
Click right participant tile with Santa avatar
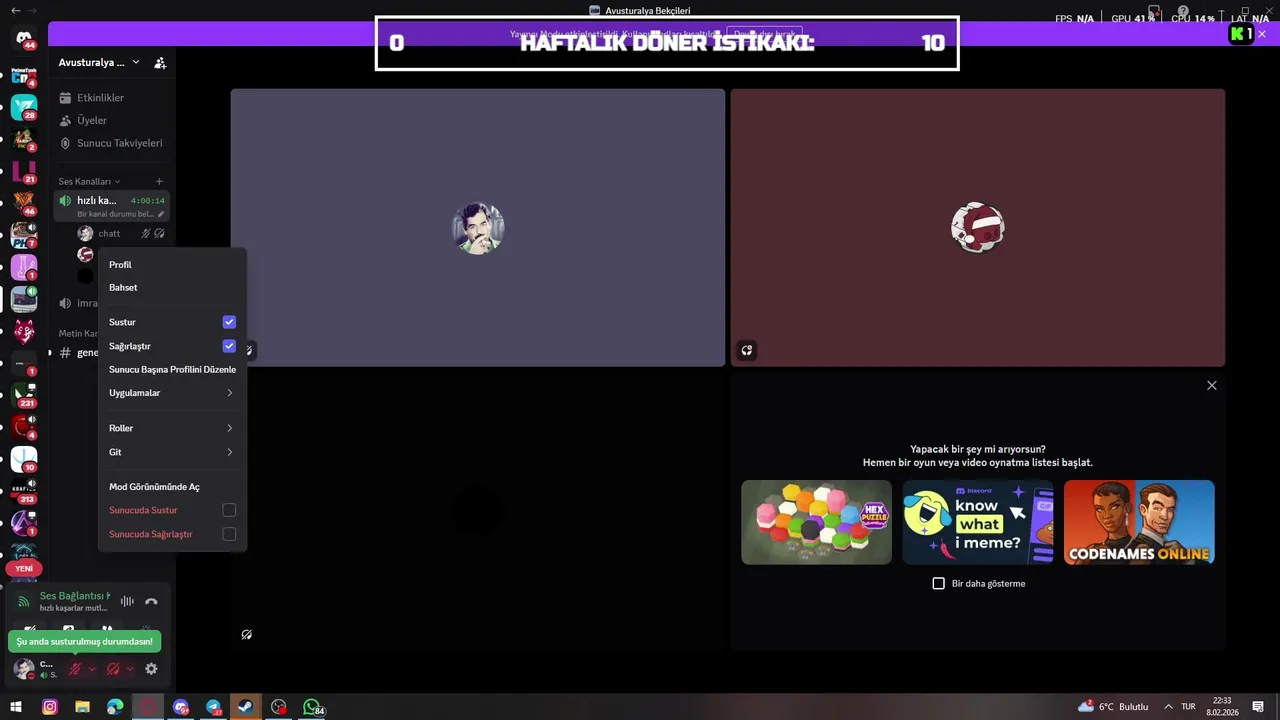(978, 228)
